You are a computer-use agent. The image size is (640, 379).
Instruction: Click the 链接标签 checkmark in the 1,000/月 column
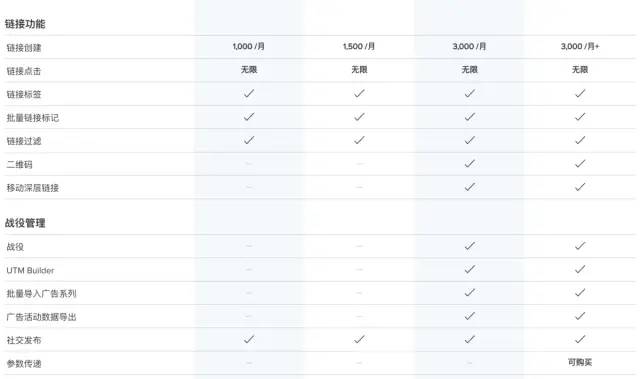pos(249,93)
